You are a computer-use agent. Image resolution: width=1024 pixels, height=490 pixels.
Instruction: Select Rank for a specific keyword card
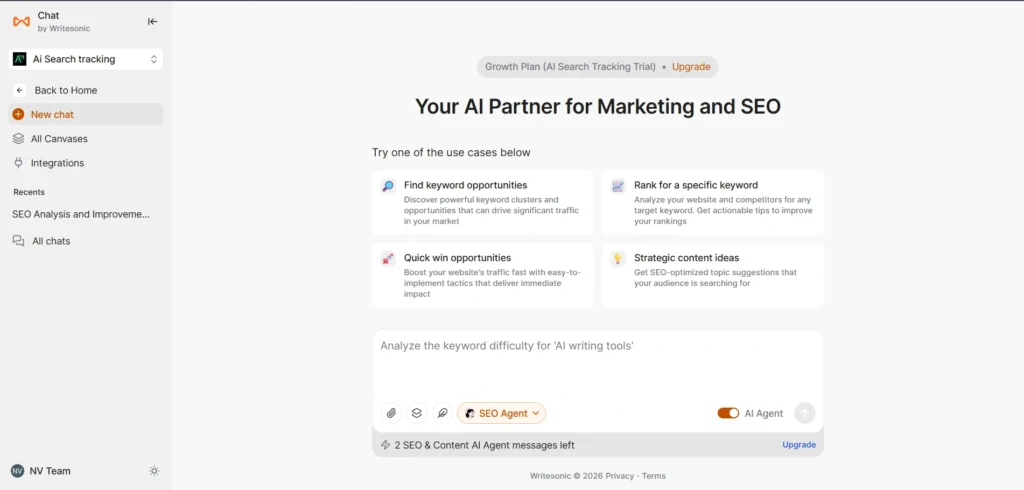pos(712,203)
